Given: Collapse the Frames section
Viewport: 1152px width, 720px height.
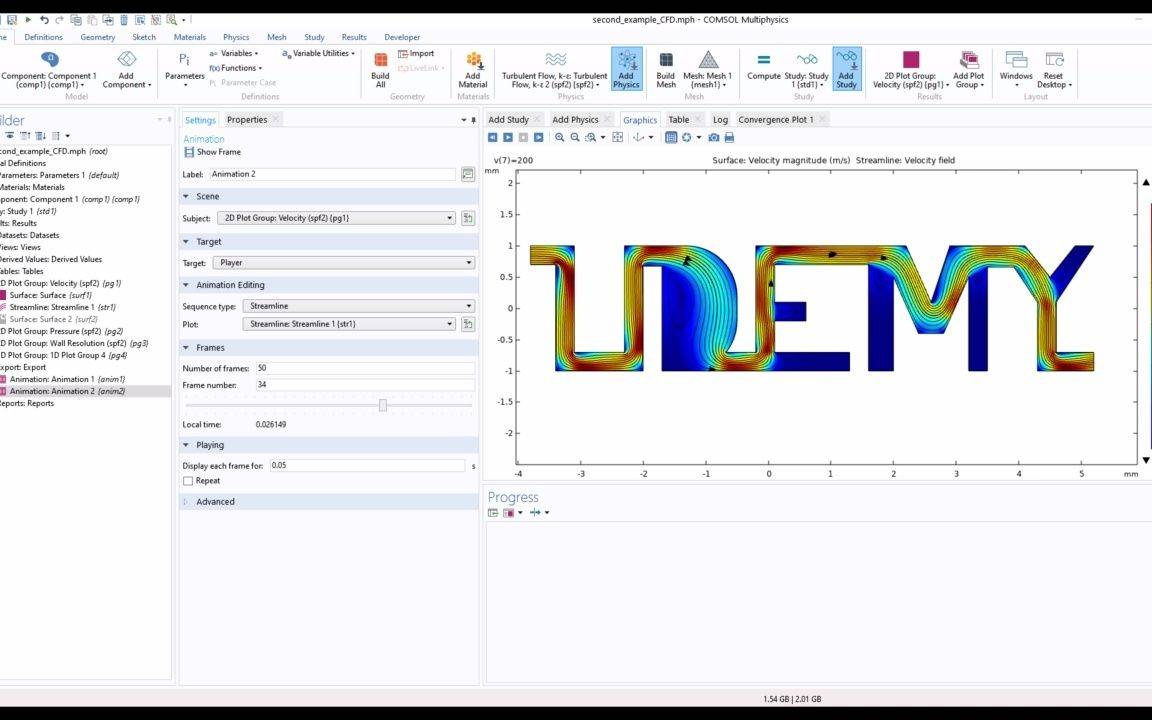Looking at the screenshot, I should tap(186, 348).
